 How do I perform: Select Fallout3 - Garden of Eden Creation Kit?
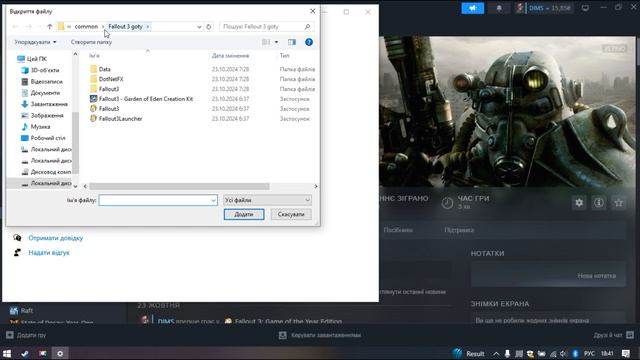coord(146,99)
